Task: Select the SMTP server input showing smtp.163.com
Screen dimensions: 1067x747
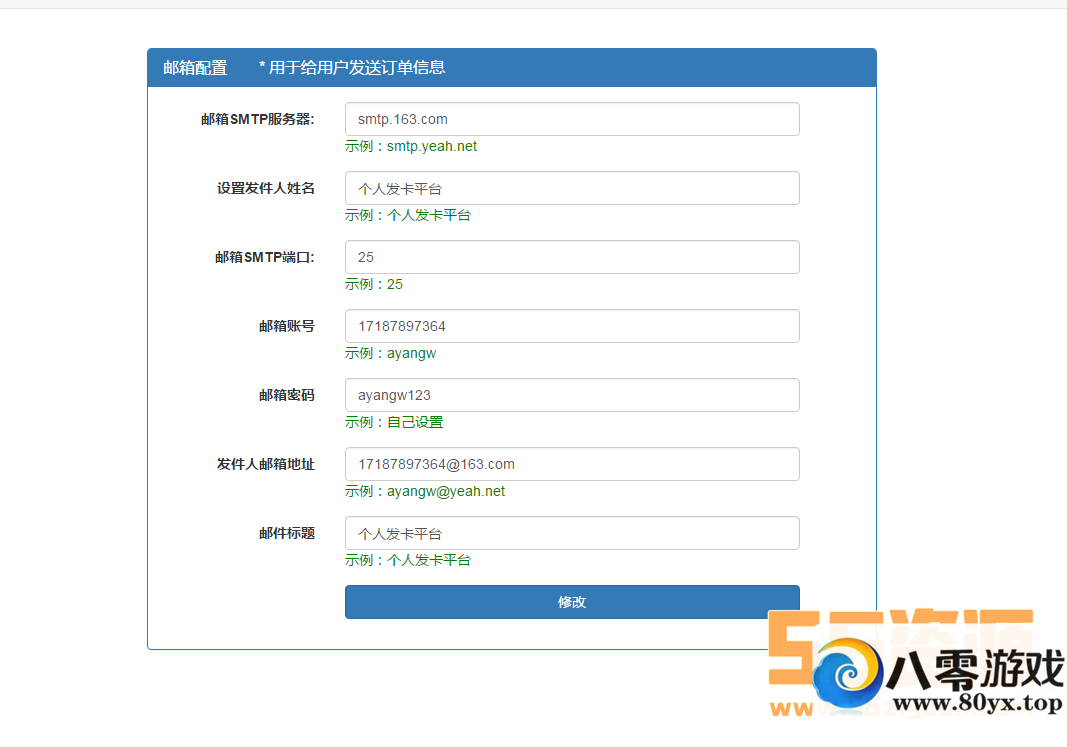Action: pyautogui.click(x=571, y=119)
